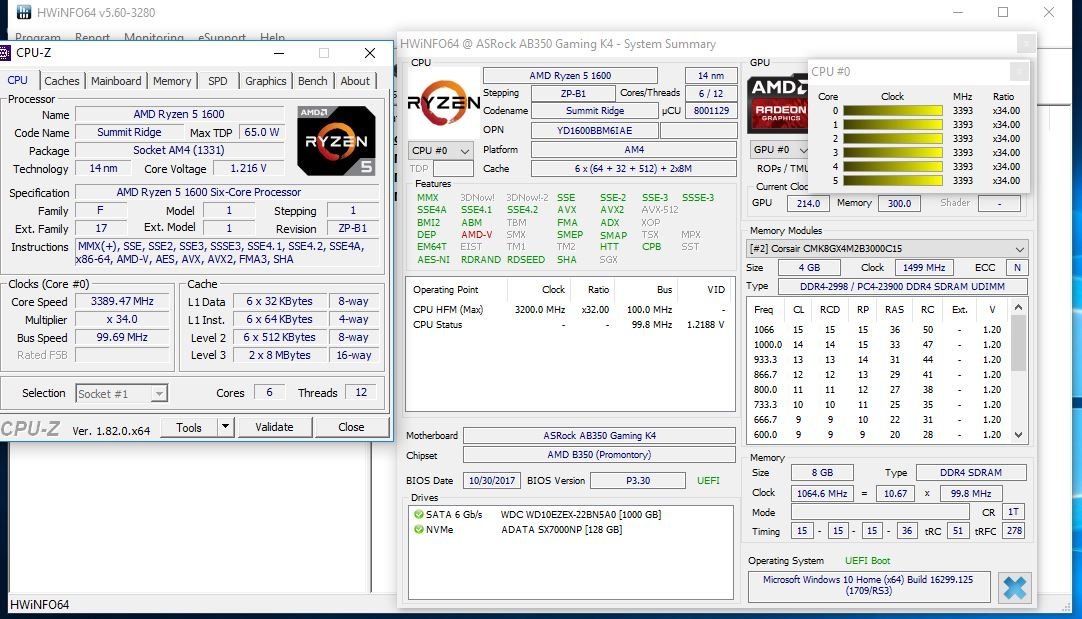This screenshot has width=1082, height=619.
Task: Click the green NVMe drive status icon
Action: (x=418, y=530)
